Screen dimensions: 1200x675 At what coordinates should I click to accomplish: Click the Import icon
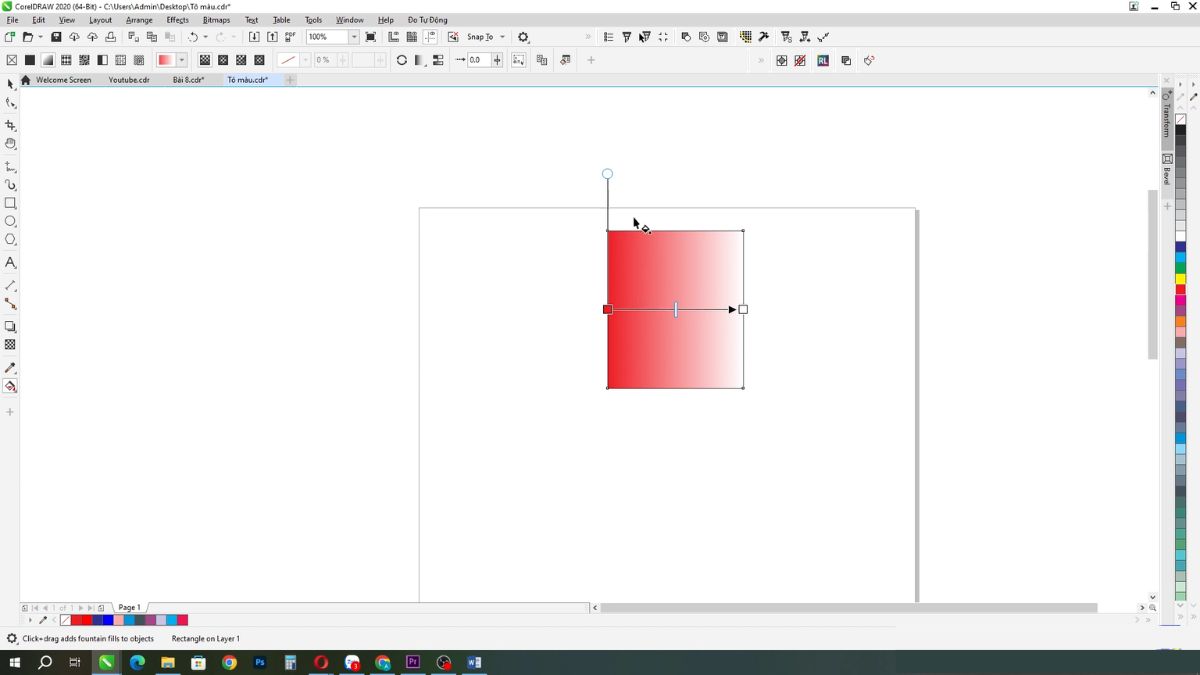(254, 37)
